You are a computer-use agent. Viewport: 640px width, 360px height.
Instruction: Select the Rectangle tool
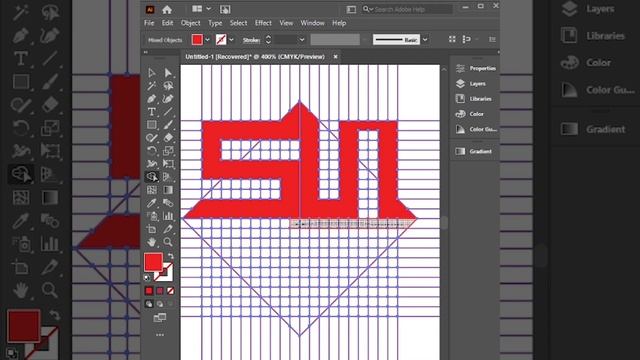[x=151, y=125]
